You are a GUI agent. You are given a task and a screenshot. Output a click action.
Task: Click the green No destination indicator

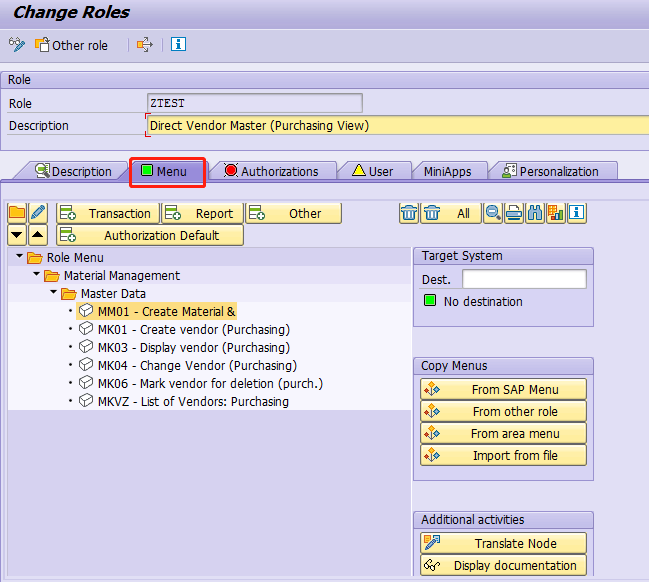(x=430, y=300)
